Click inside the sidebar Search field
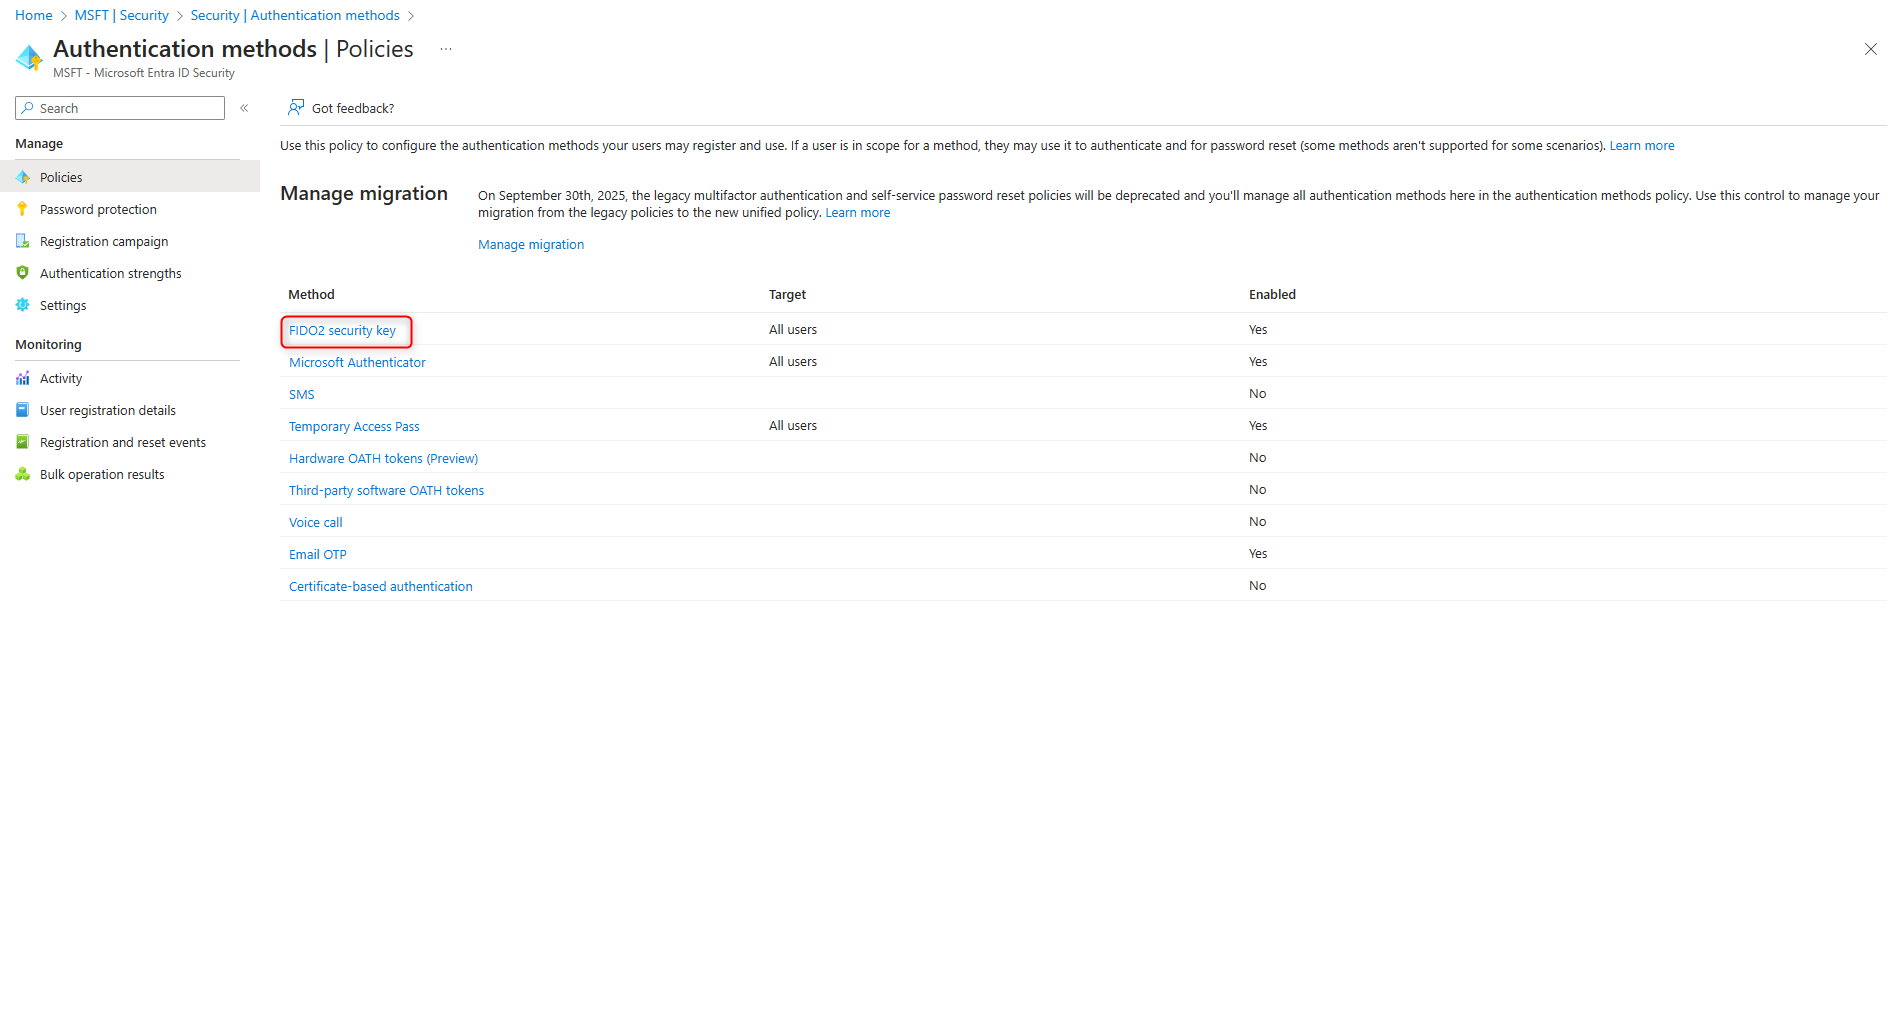The height and width of the screenshot is (1026, 1892). tap(120, 108)
